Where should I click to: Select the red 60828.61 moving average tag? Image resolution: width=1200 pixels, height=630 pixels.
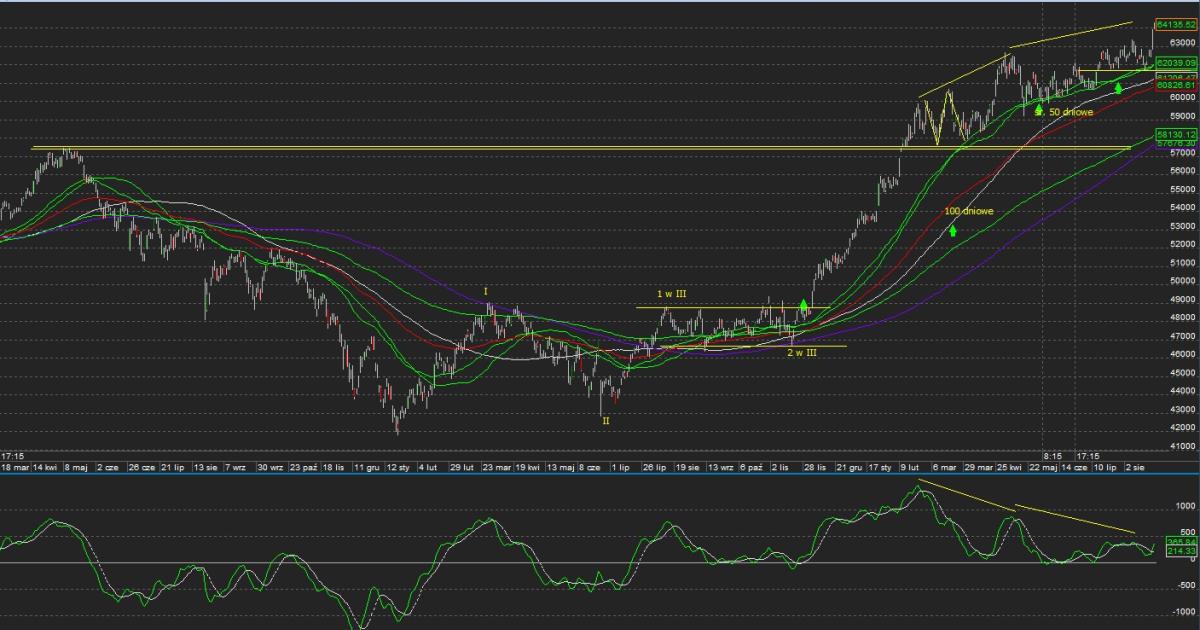[x=1176, y=86]
